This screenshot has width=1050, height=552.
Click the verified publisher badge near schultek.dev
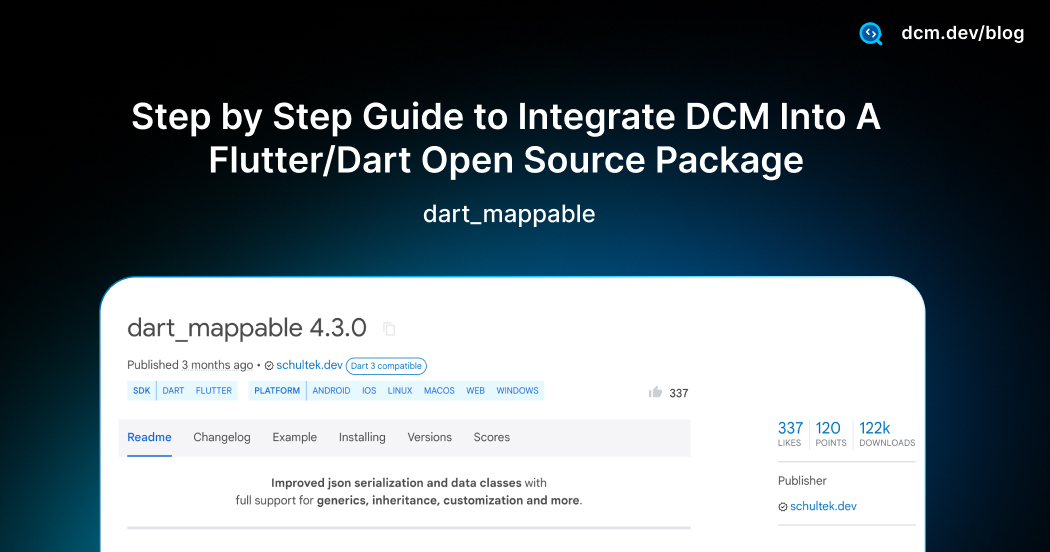coord(269,366)
